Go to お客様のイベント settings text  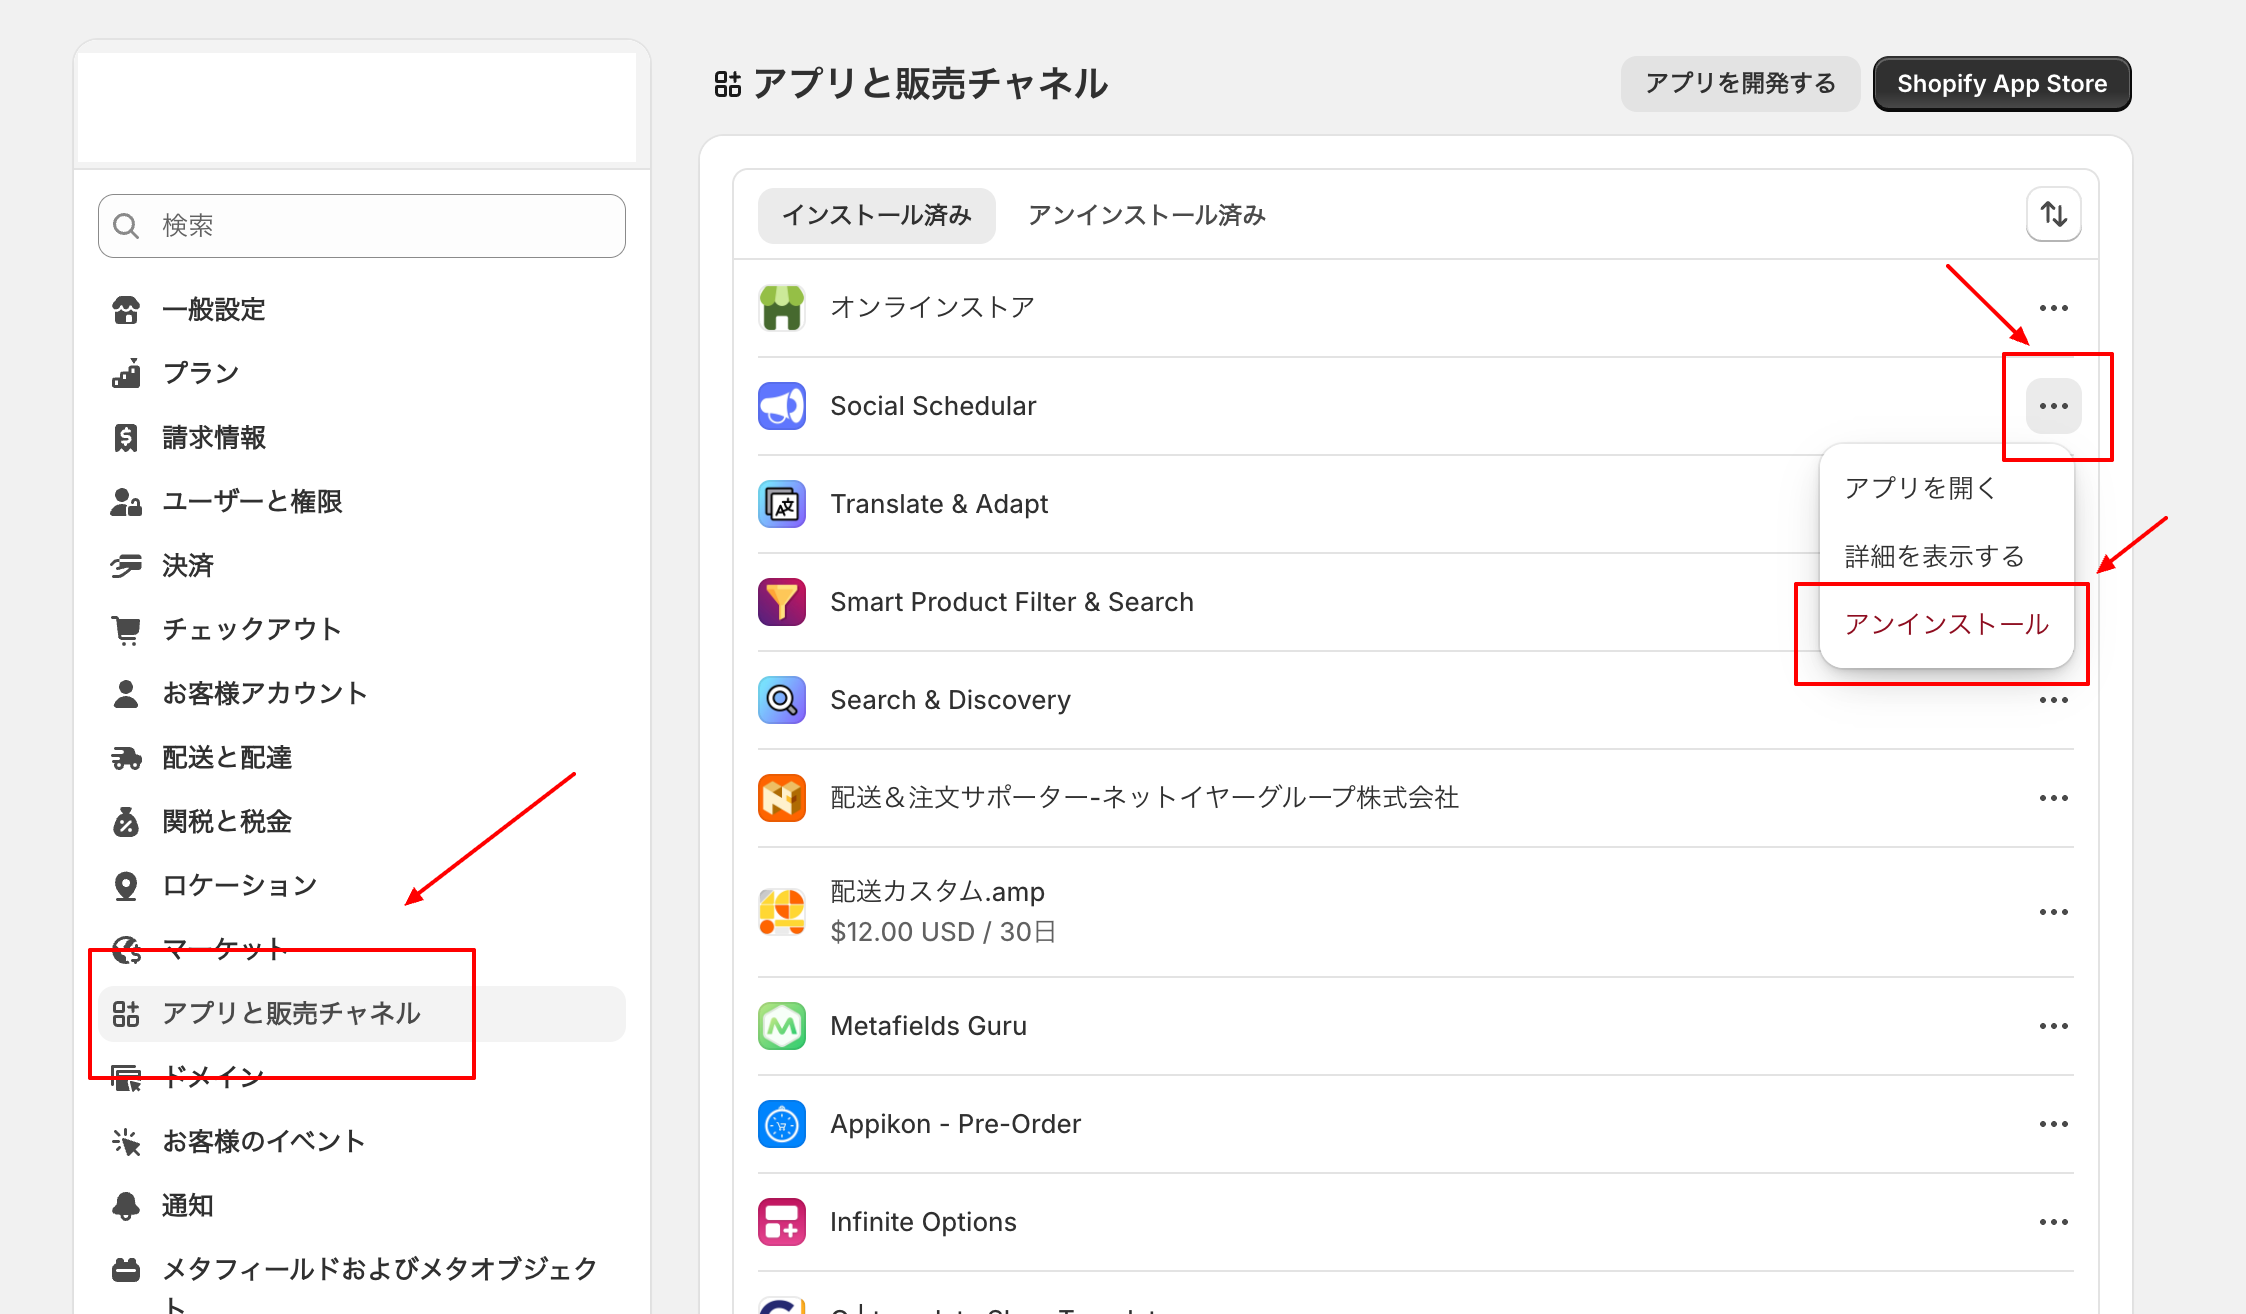(x=264, y=1142)
